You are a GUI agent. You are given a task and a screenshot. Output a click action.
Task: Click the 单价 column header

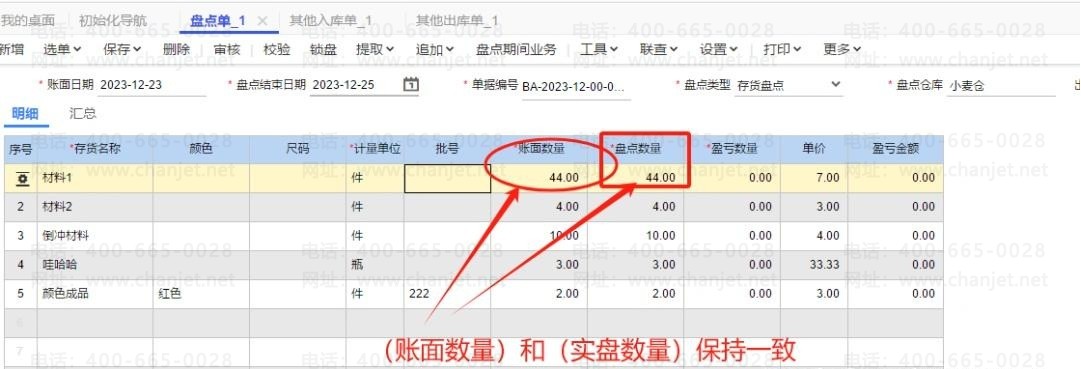(814, 149)
